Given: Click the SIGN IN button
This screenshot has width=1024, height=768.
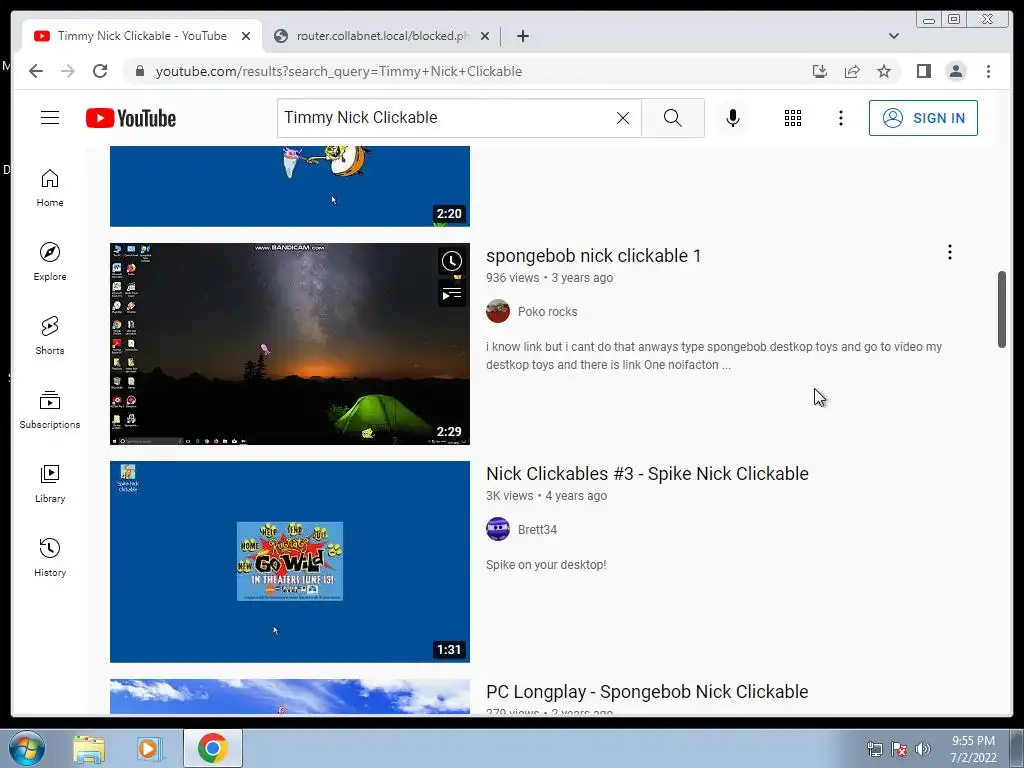Looking at the screenshot, I should click(x=923, y=118).
